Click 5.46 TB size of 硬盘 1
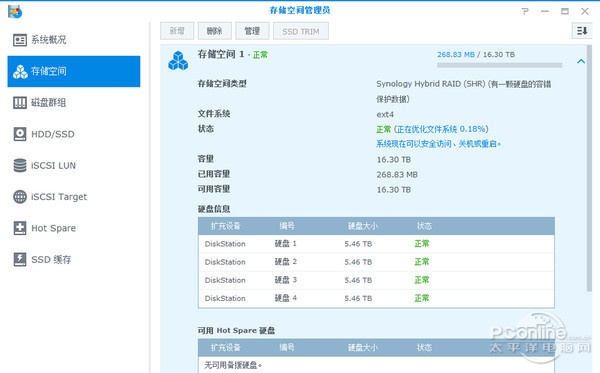Screen dimensions: 600x373 pyautogui.click(x=358, y=244)
